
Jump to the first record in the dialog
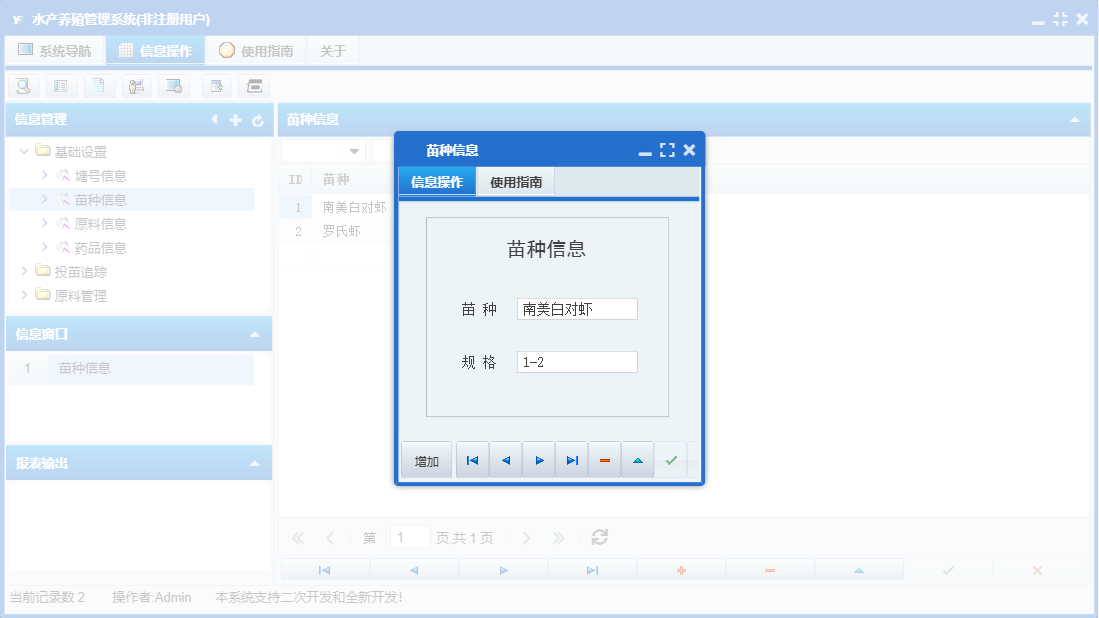471,459
